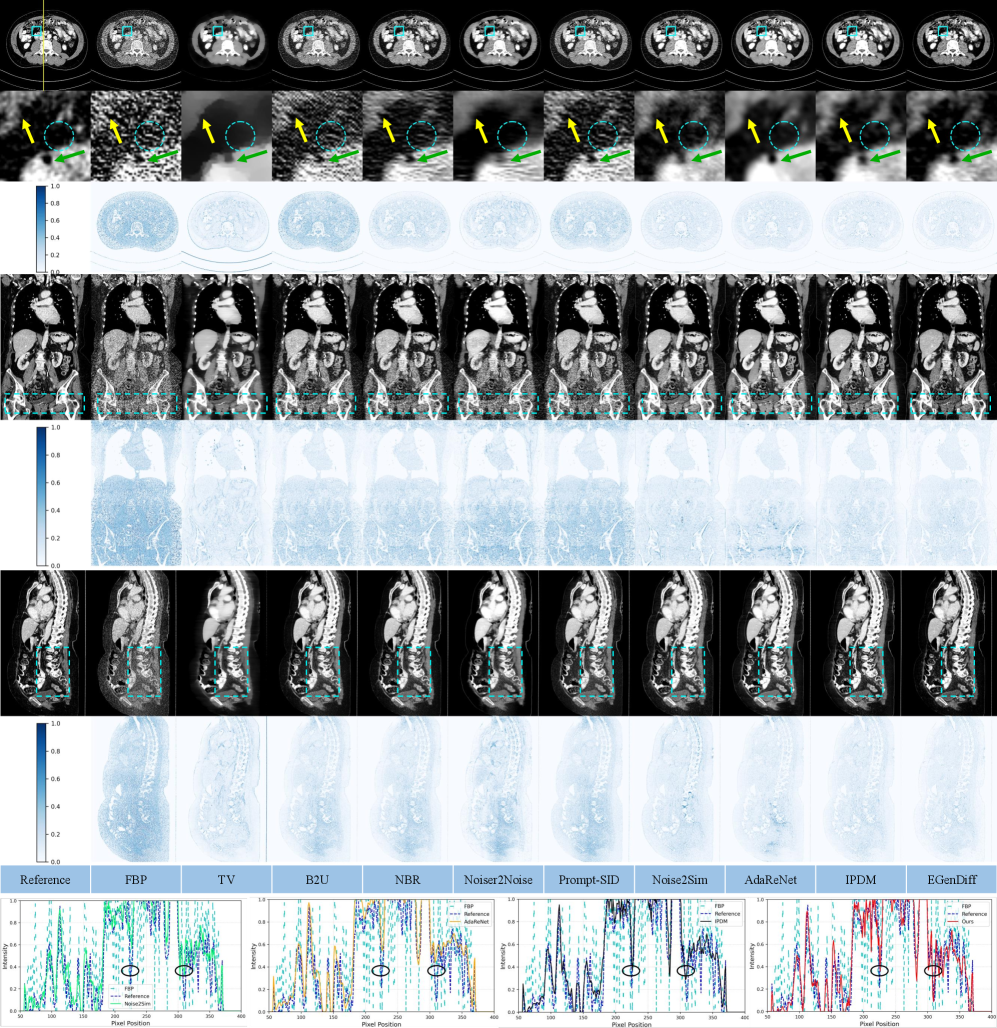The width and height of the screenshot is (997, 1028).
Task: Open the Reference zoomed ROI patch
Action: click(x=45, y=136)
